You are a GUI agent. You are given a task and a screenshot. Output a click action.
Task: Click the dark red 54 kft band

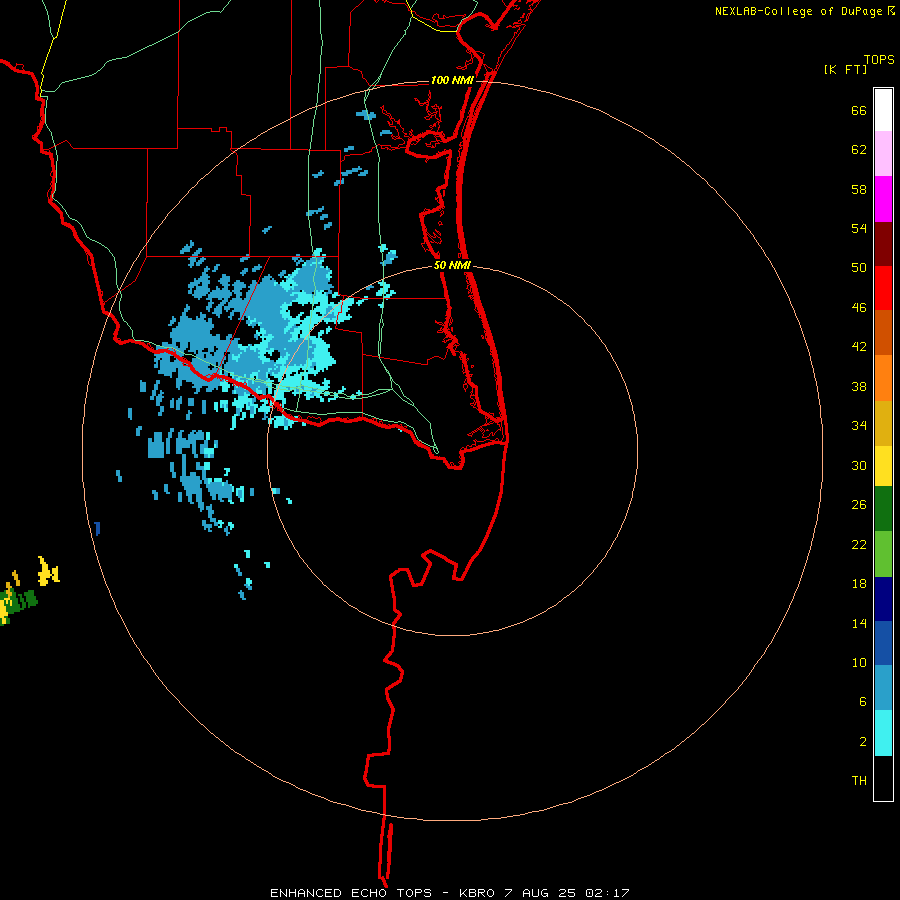point(883,244)
